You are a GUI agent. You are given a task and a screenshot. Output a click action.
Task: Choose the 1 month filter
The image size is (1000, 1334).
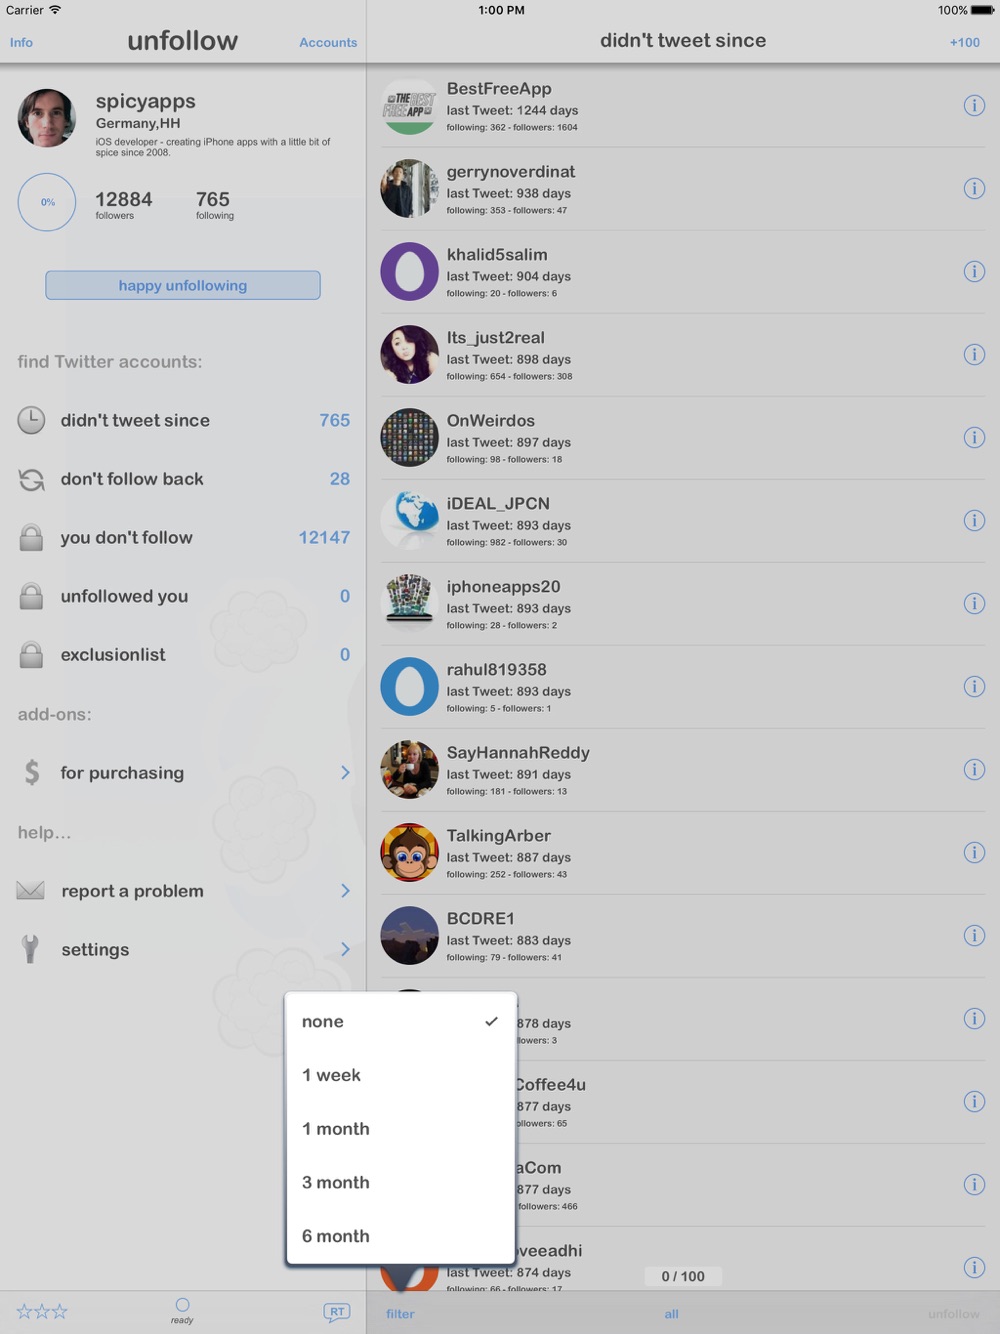(400, 1129)
